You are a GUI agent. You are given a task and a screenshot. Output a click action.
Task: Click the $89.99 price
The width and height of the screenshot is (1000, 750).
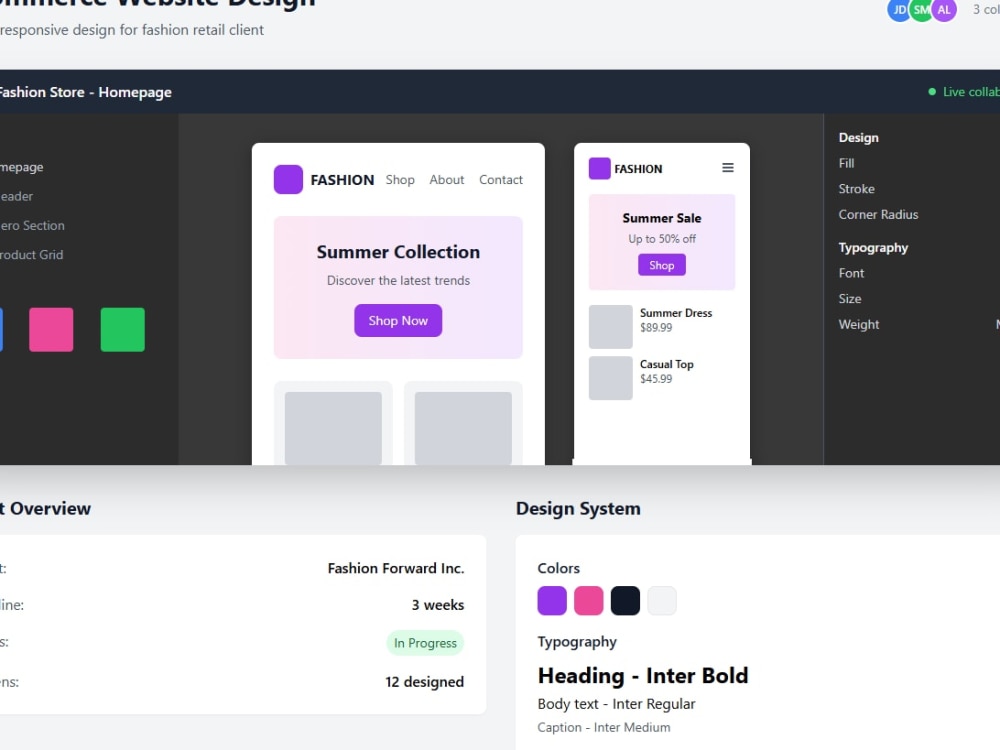(x=656, y=328)
